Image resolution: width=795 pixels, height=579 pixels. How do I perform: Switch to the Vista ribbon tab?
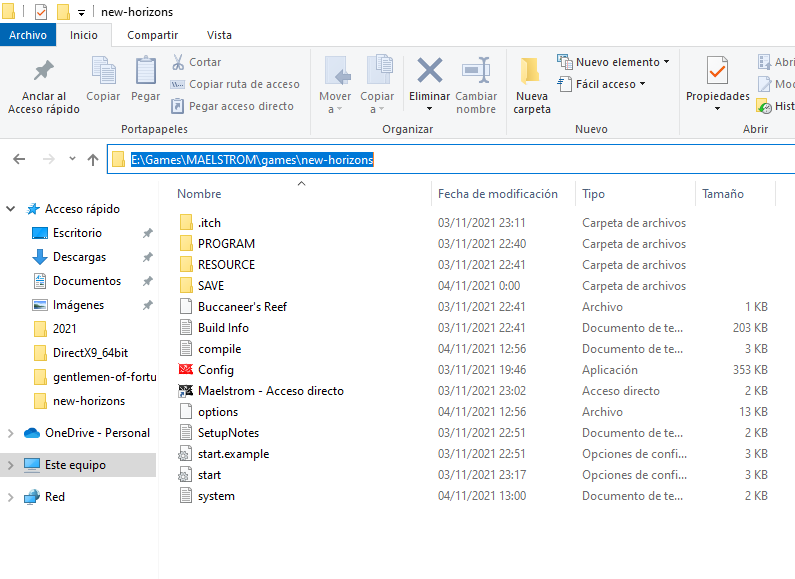(219, 35)
